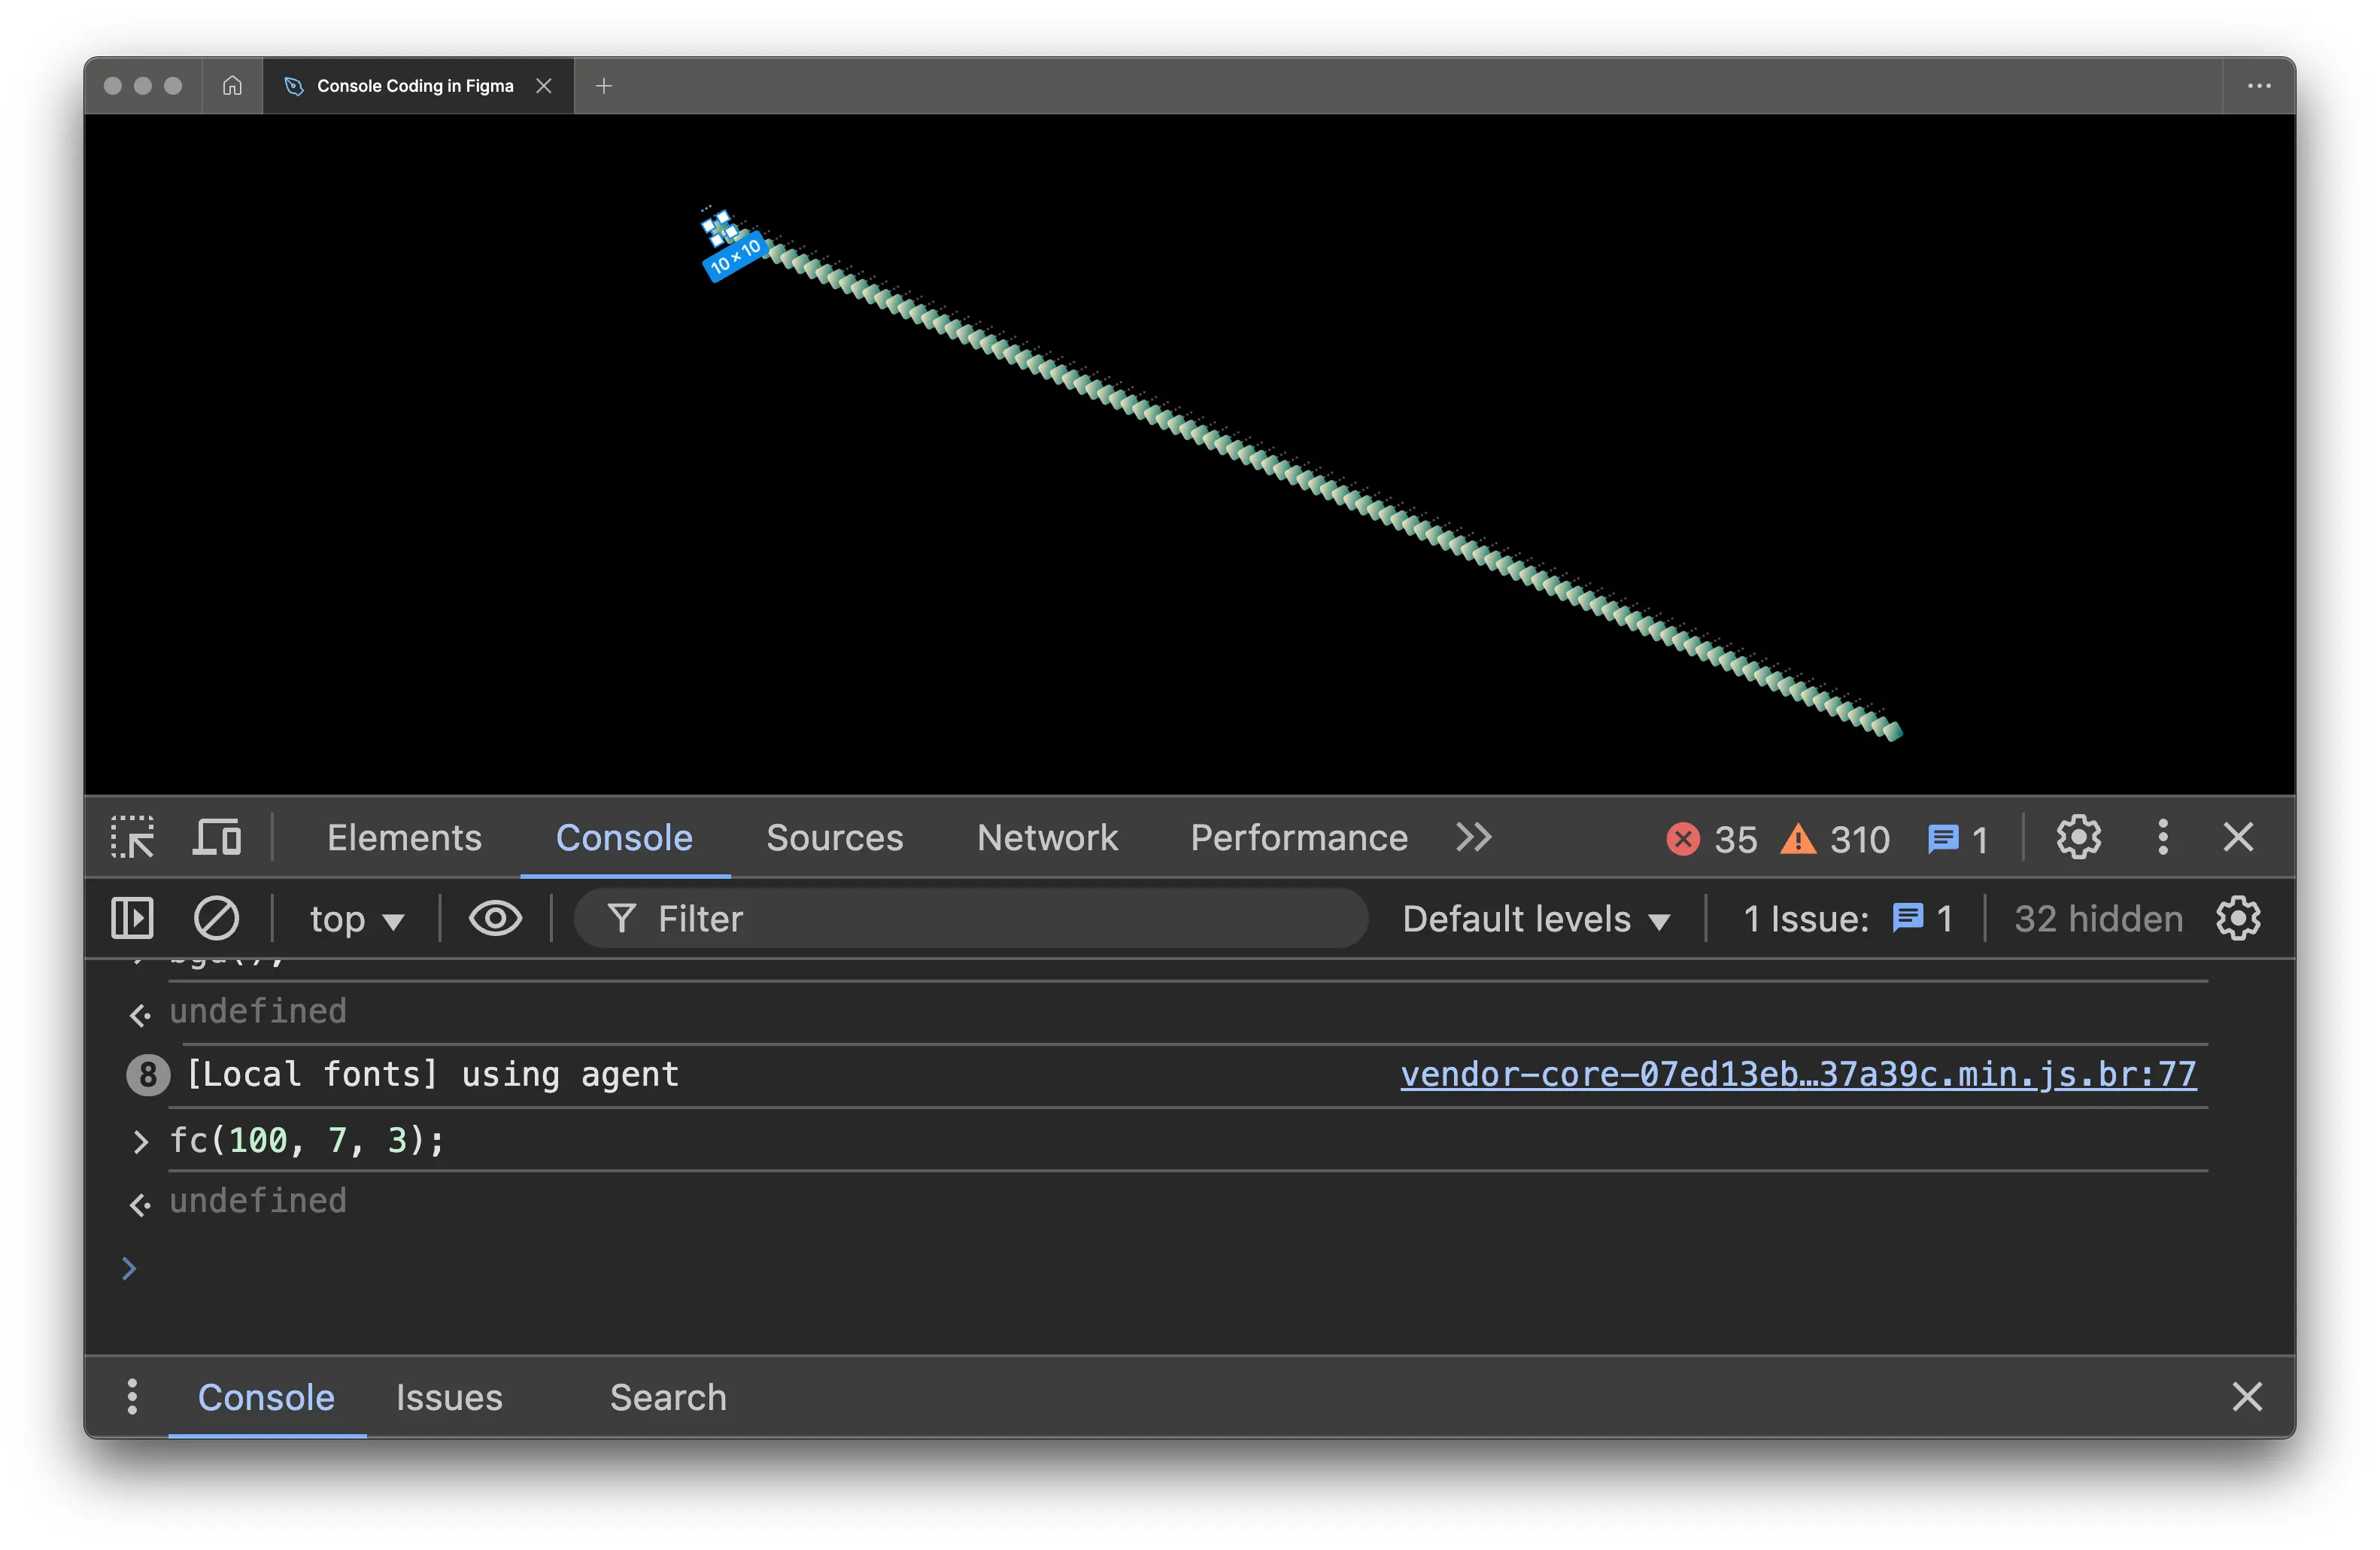The height and width of the screenshot is (1550, 2380).
Task: Toggle the console sidebar panel icon
Action: (x=132, y=919)
